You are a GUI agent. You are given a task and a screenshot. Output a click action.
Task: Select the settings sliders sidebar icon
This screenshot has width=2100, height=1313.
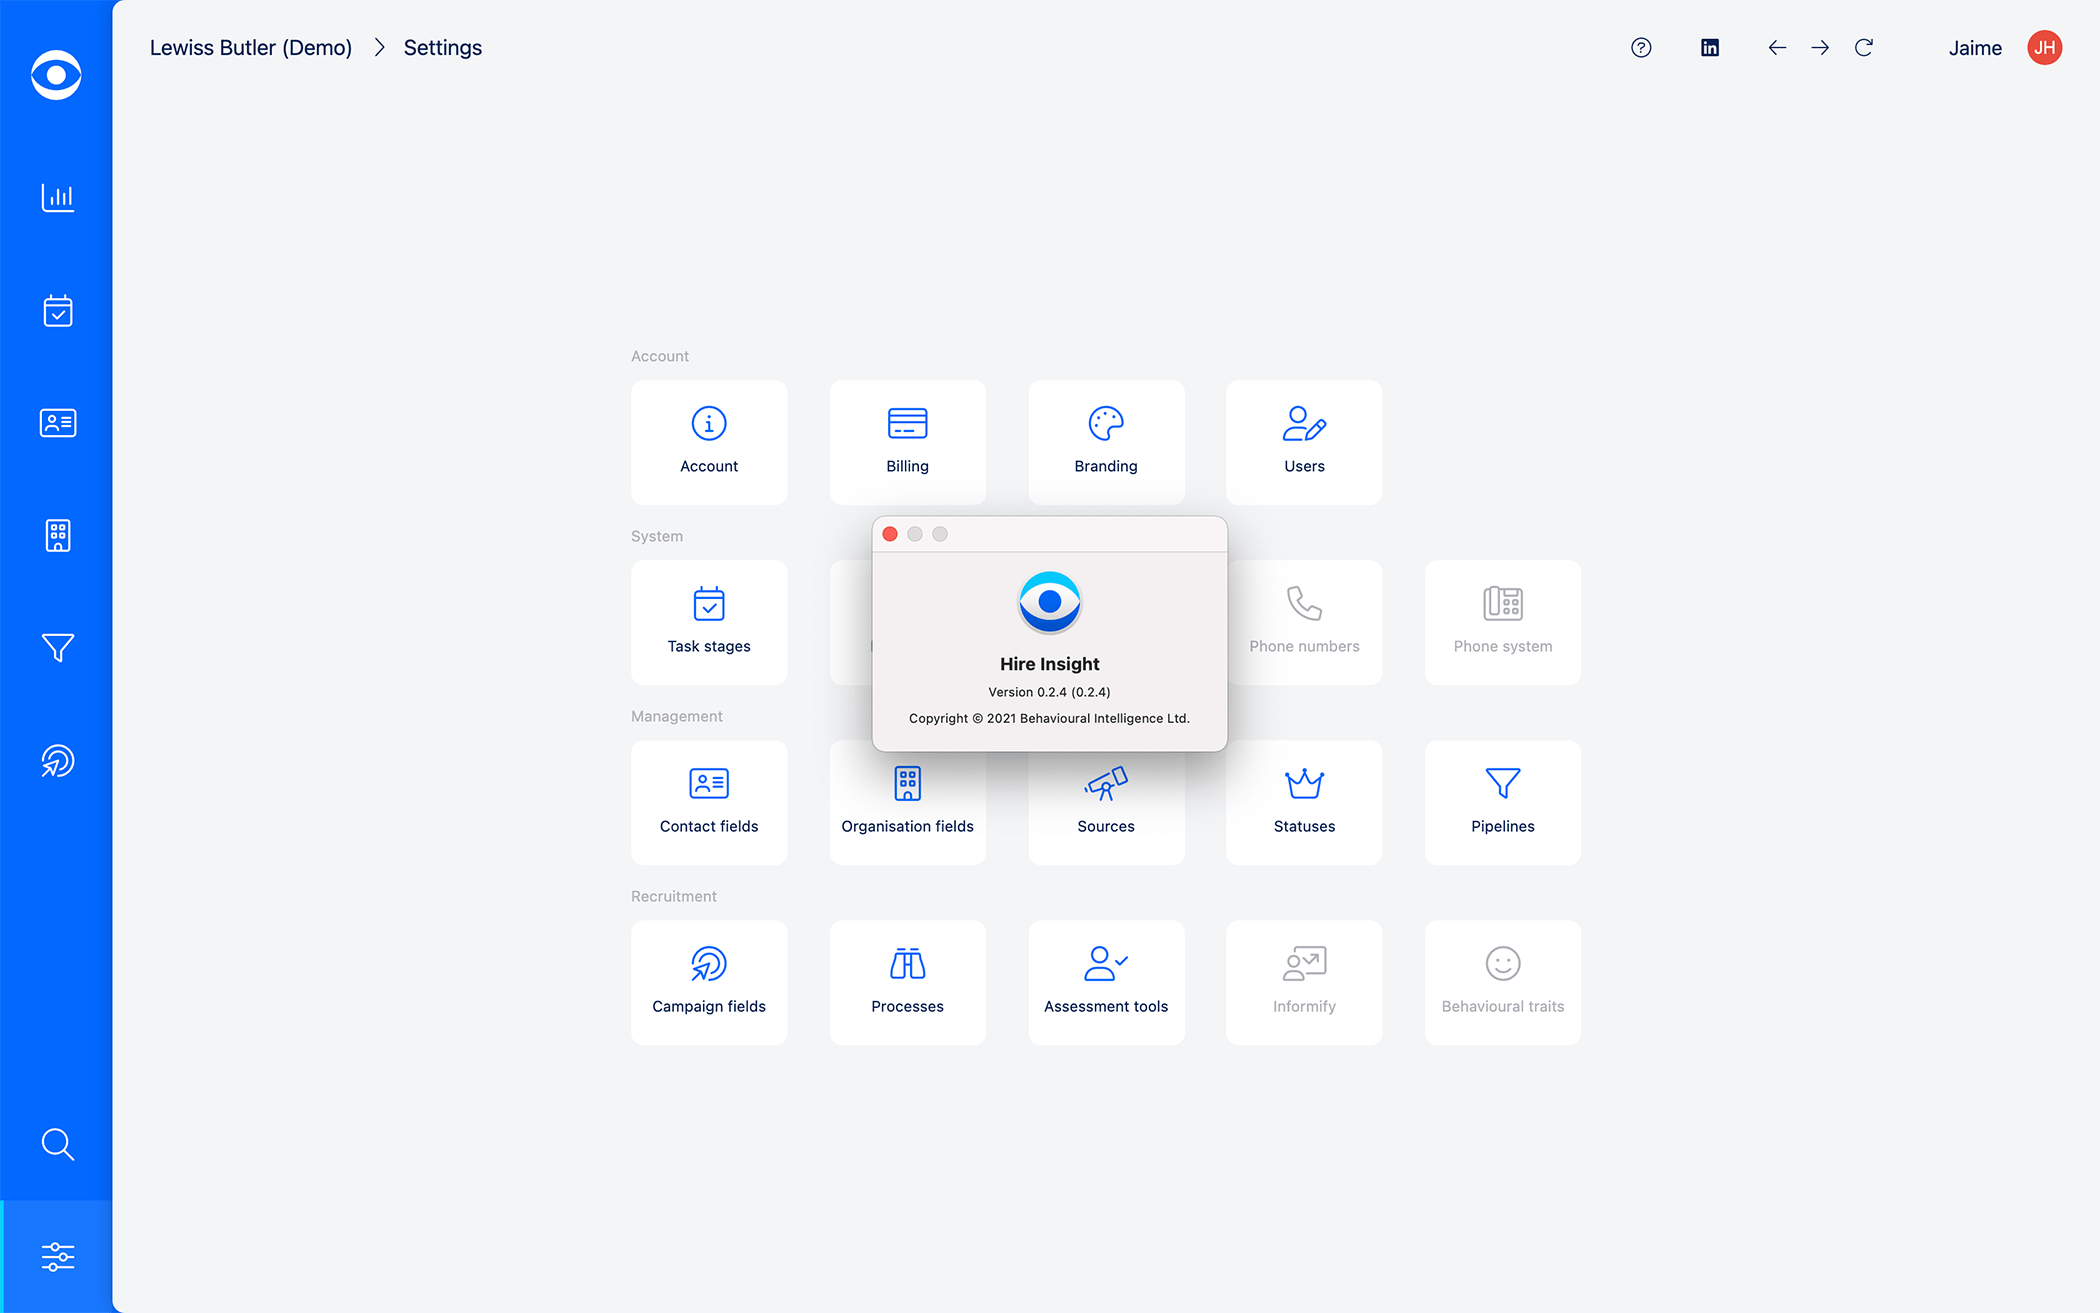pyautogui.click(x=57, y=1257)
